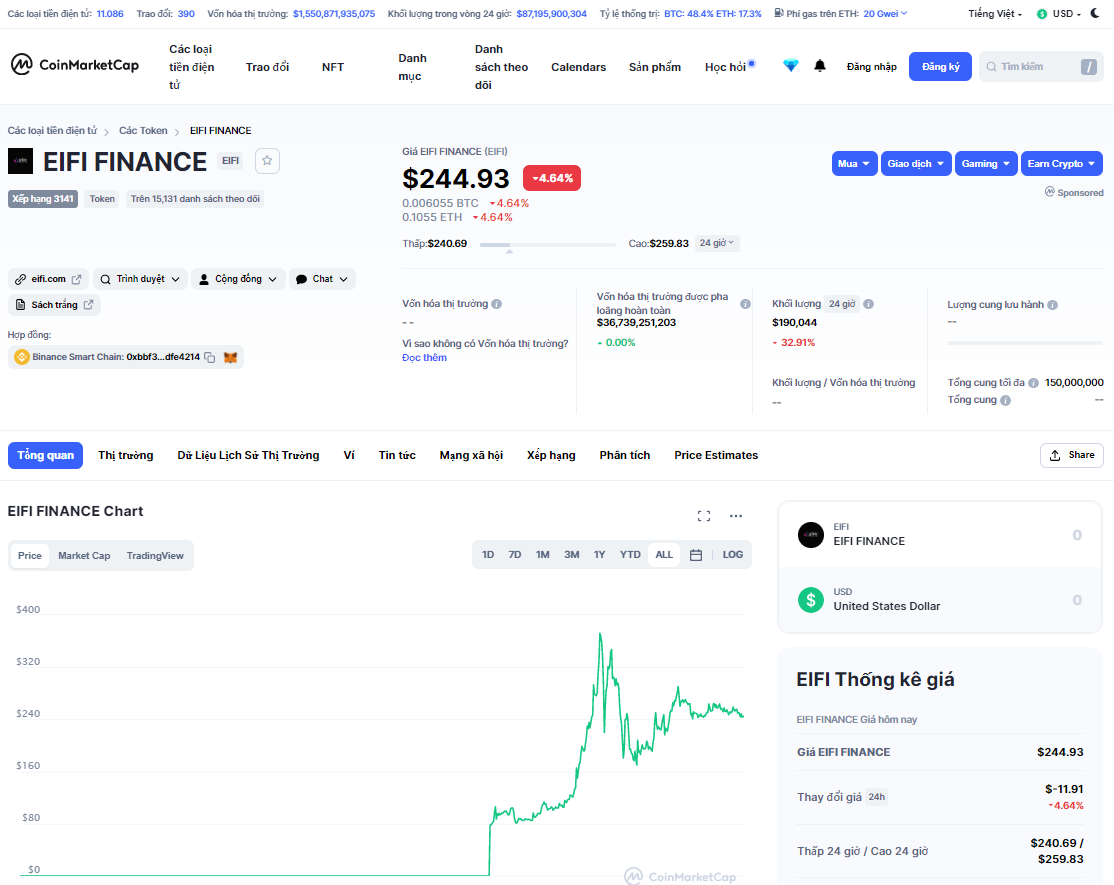The width and height of the screenshot is (1114, 885).
Task: Open chart more options menu
Action: click(736, 516)
